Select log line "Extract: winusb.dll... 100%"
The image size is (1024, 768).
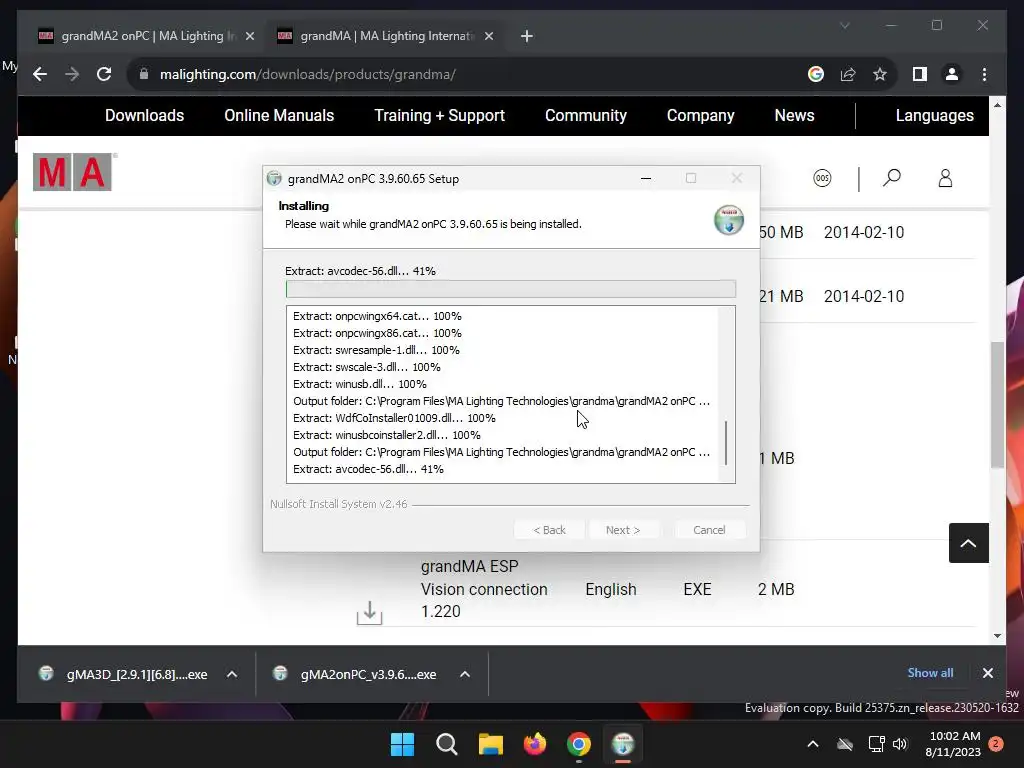pos(360,384)
